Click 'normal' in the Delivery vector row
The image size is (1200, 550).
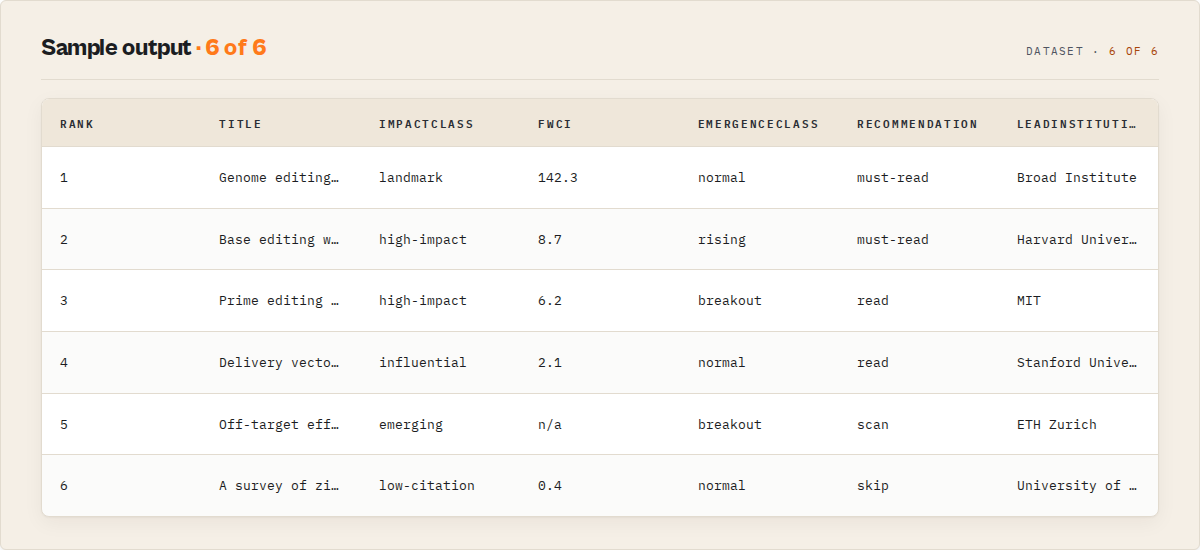coord(722,363)
